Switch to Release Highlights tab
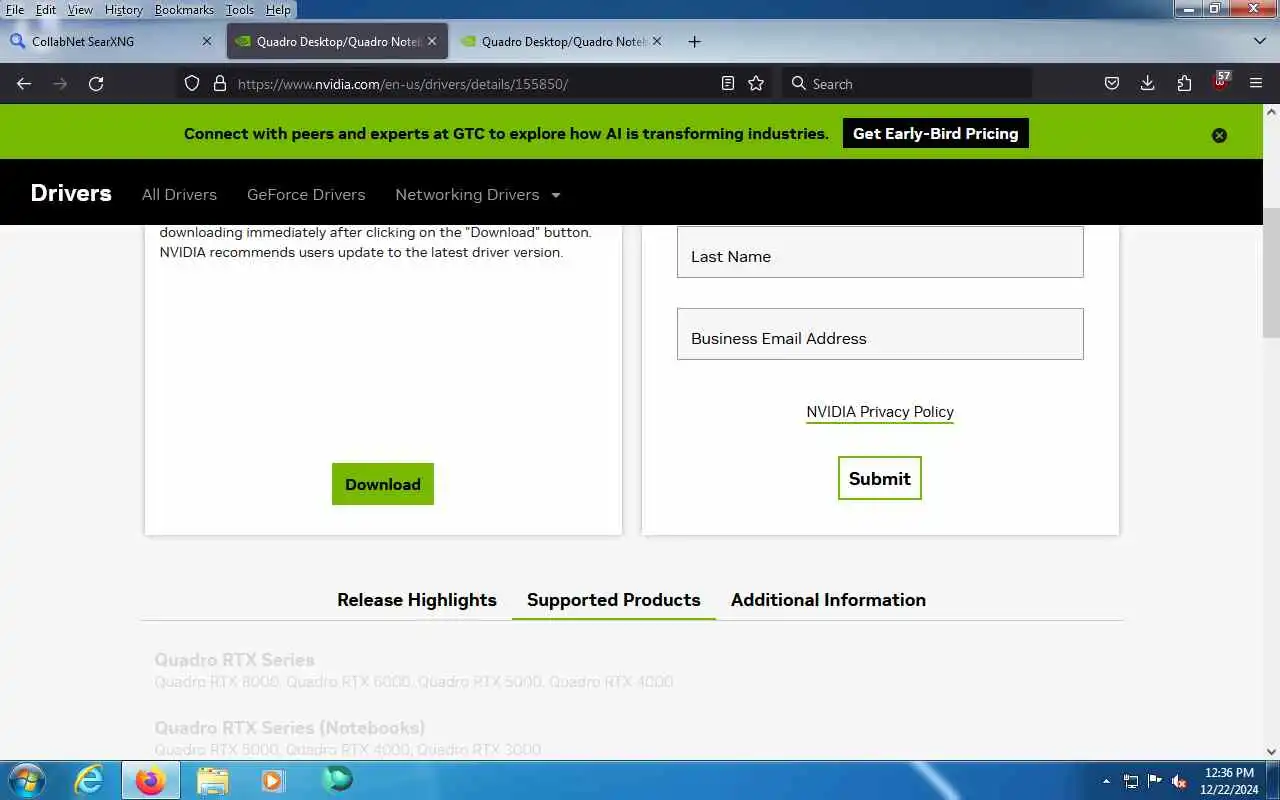Image resolution: width=1280 pixels, height=800 pixels. pos(417,600)
